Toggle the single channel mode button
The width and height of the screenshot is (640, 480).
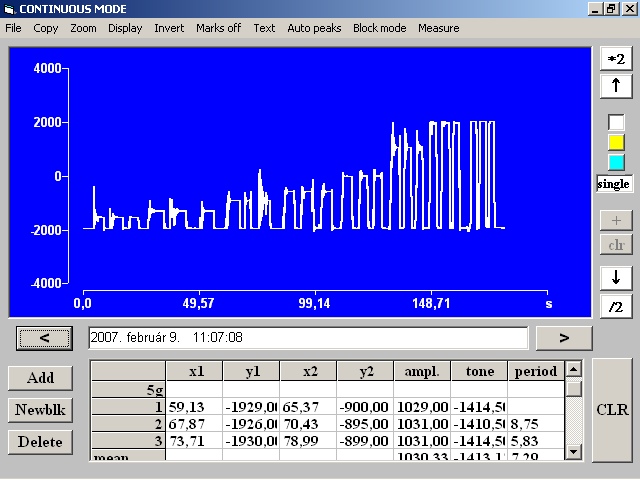click(614, 184)
